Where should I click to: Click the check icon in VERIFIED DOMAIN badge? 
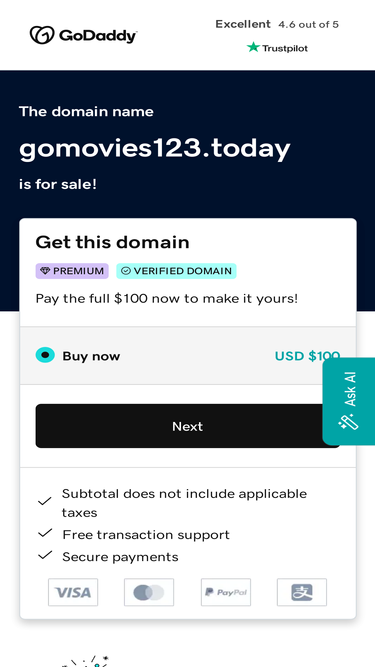click(126, 271)
